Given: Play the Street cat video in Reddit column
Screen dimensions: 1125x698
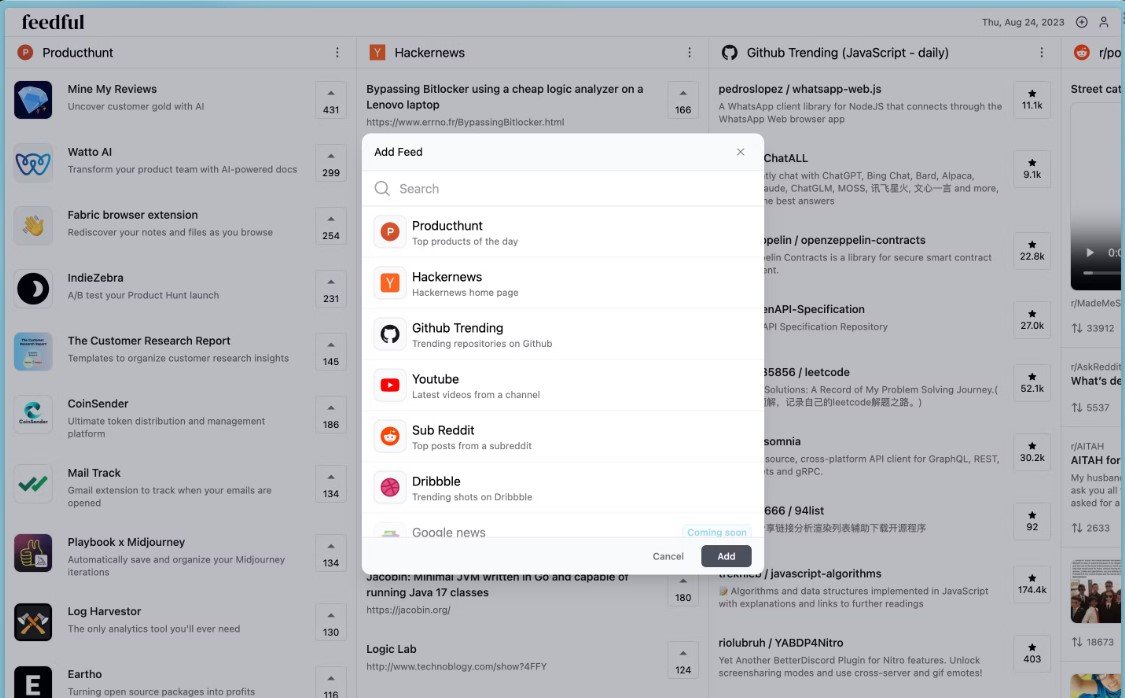Looking at the screenshot, I should click(1090, 253).
